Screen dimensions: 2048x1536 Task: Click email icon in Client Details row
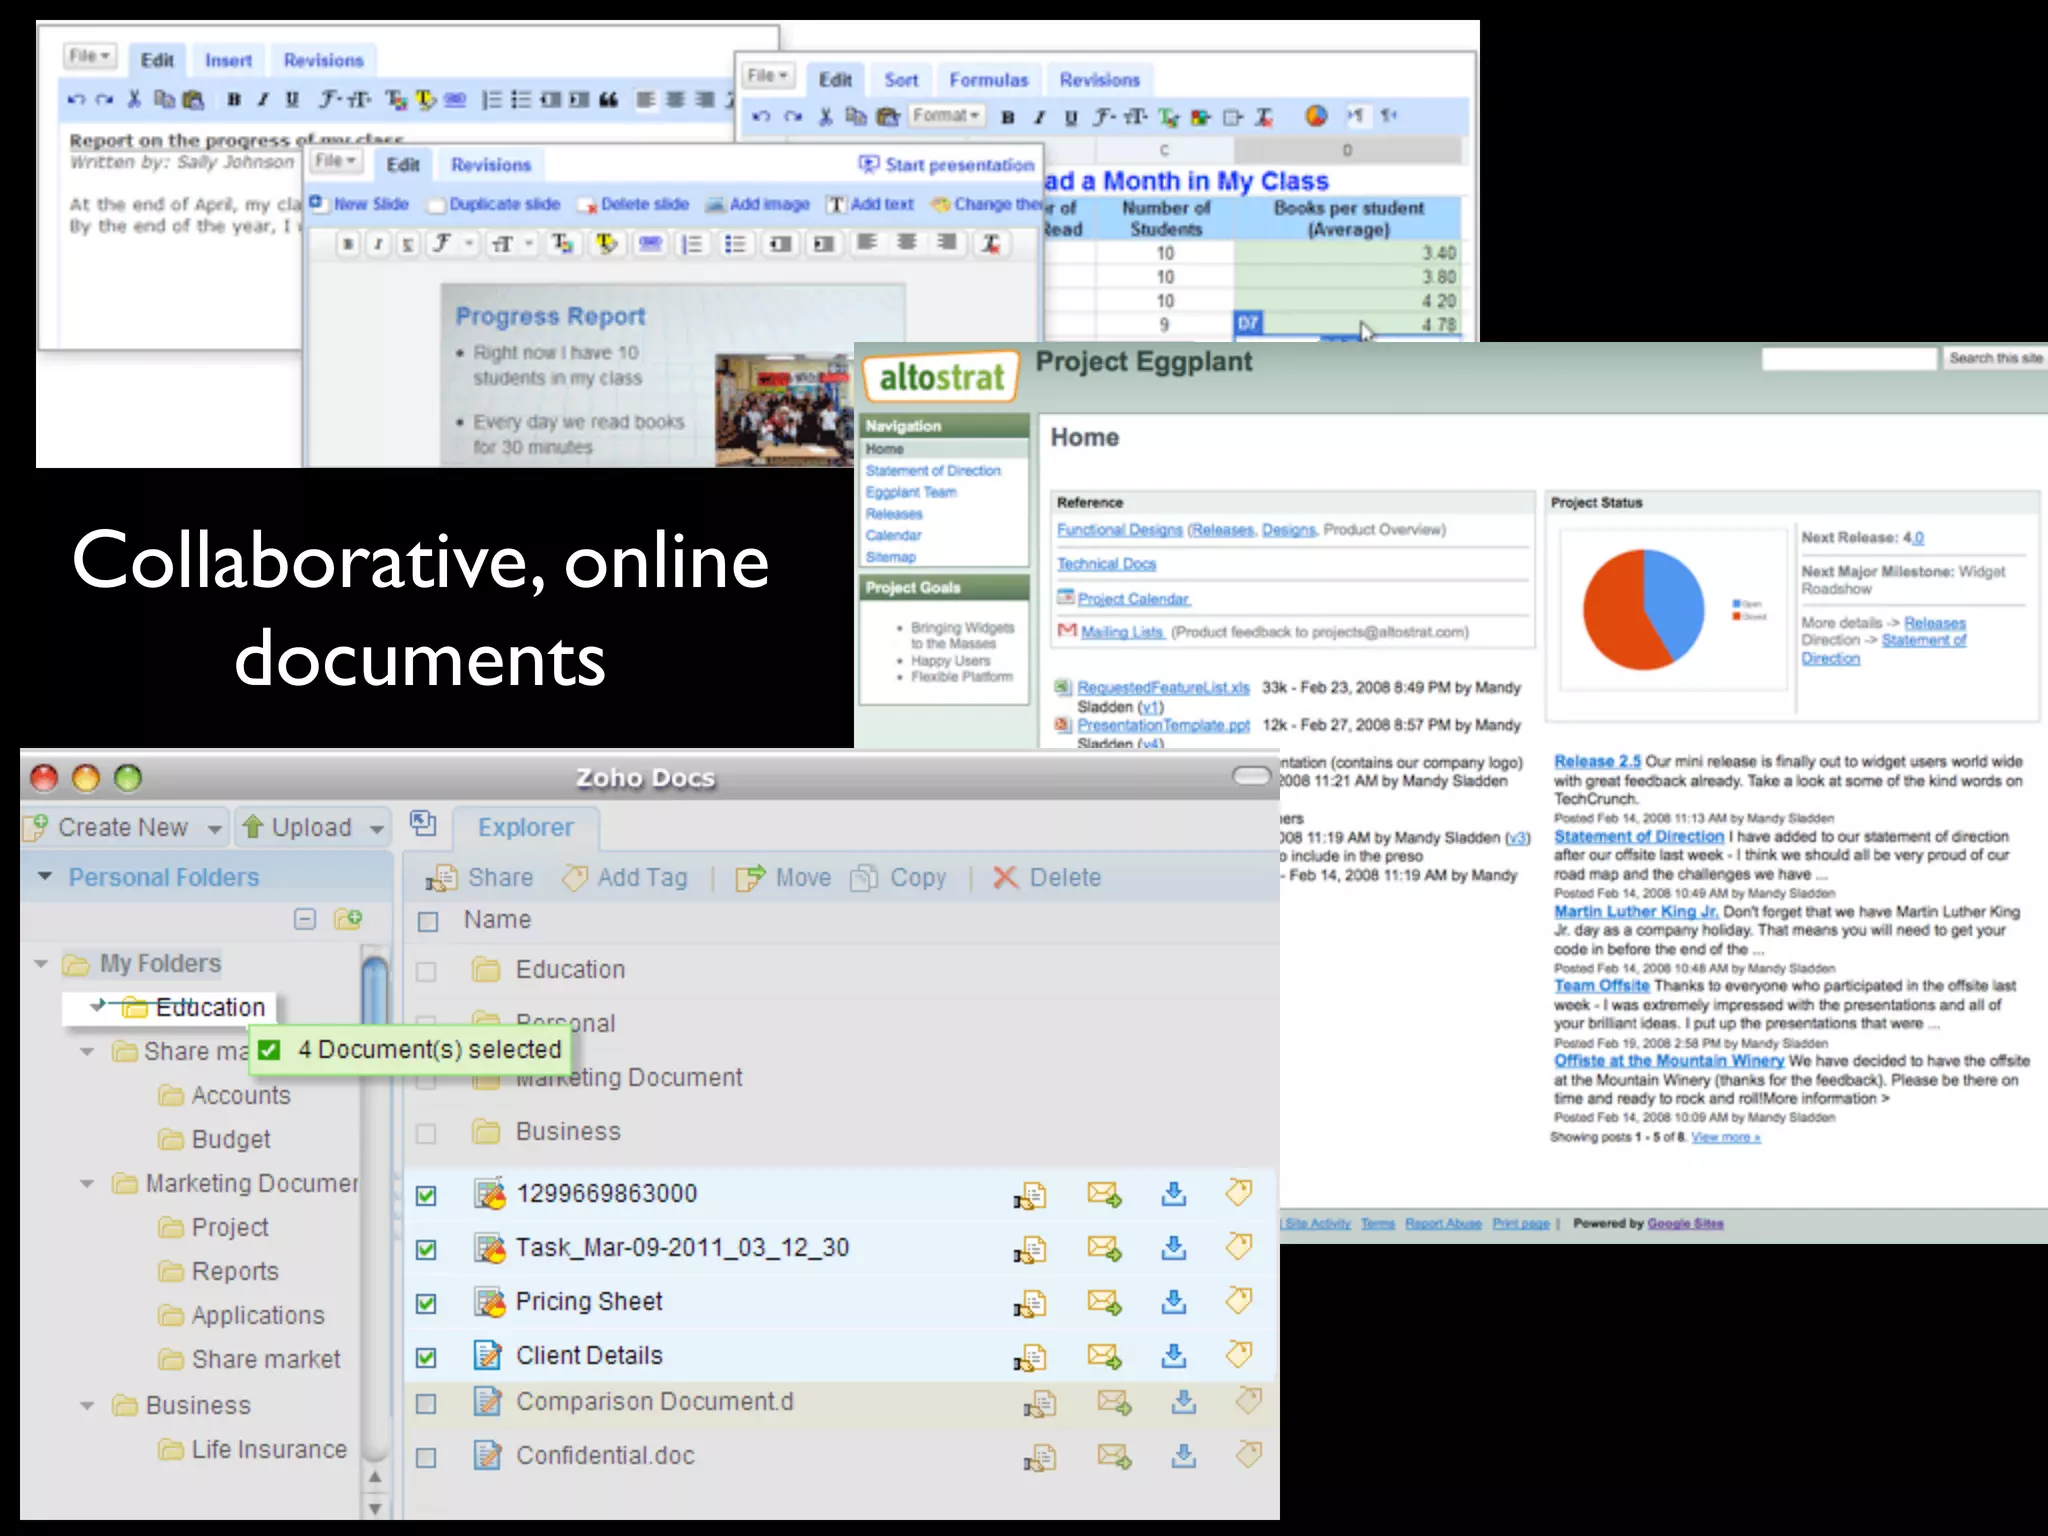coord(1104,1356)
